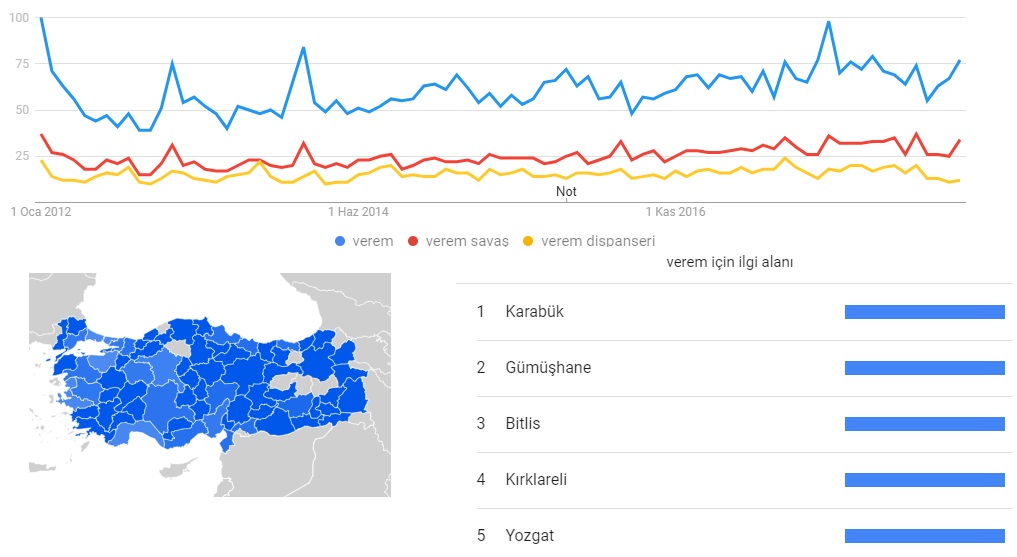Open Gümüşhane in the region list
Viewport: 1017px width, 557px height.
(x=548, y=368)
